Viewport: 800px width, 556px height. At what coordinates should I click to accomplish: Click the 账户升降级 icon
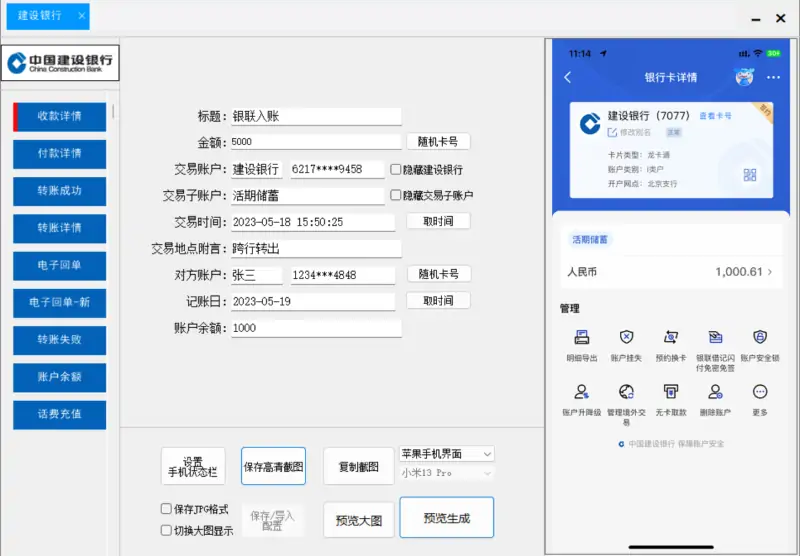coord(582,392)
